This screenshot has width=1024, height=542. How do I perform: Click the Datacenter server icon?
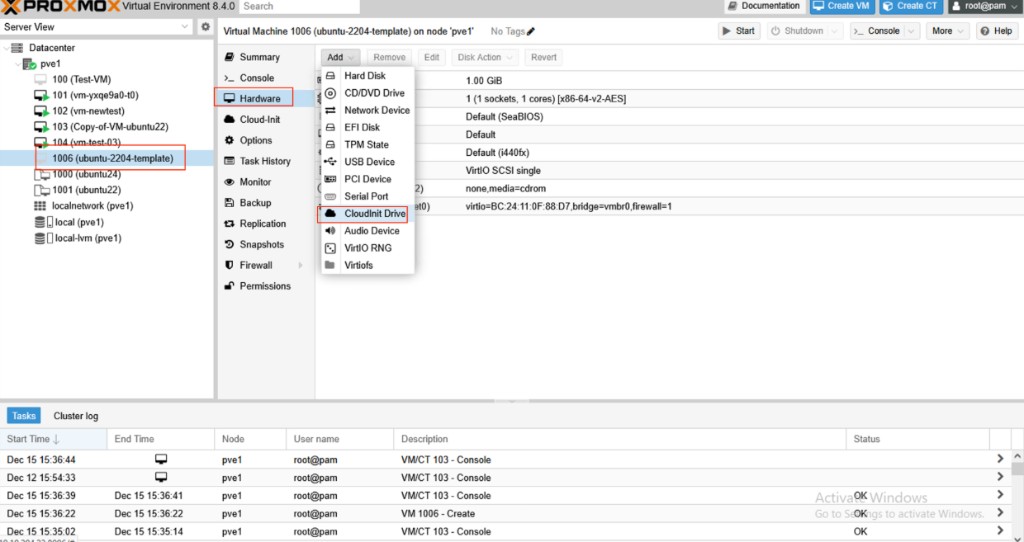pos(17,48)
